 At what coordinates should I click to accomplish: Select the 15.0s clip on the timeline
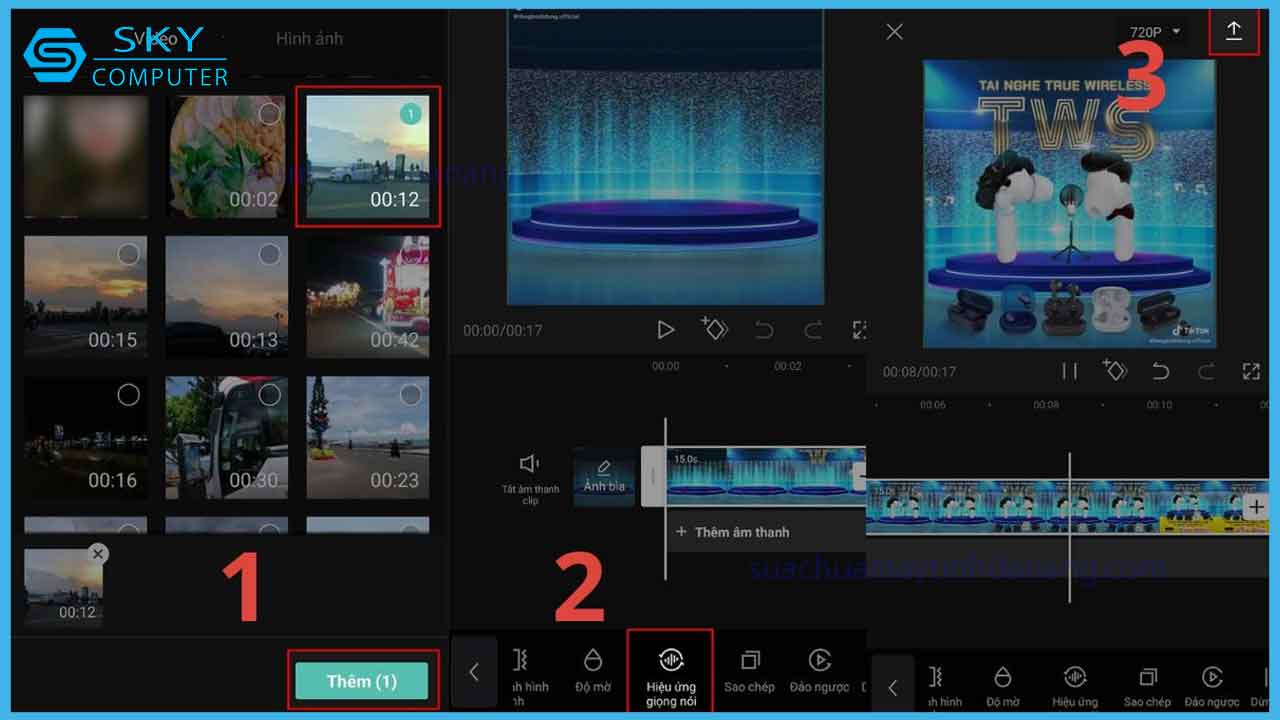pos(766,476)
